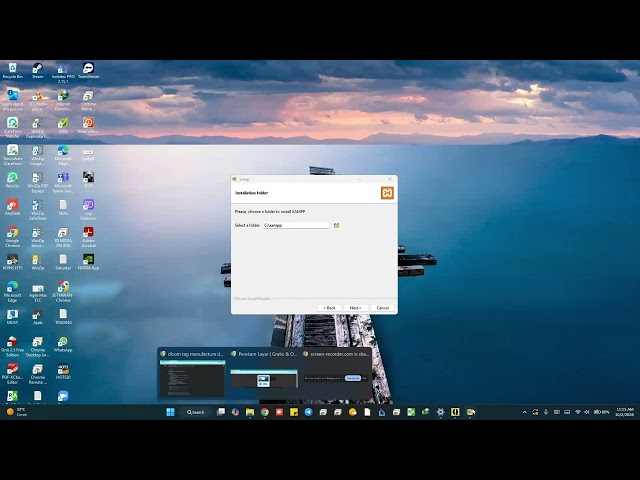The height and width of the screenshot is (480, 640).
Task: Open the clock and date in taskbar
Action: [x=624, y=412]
